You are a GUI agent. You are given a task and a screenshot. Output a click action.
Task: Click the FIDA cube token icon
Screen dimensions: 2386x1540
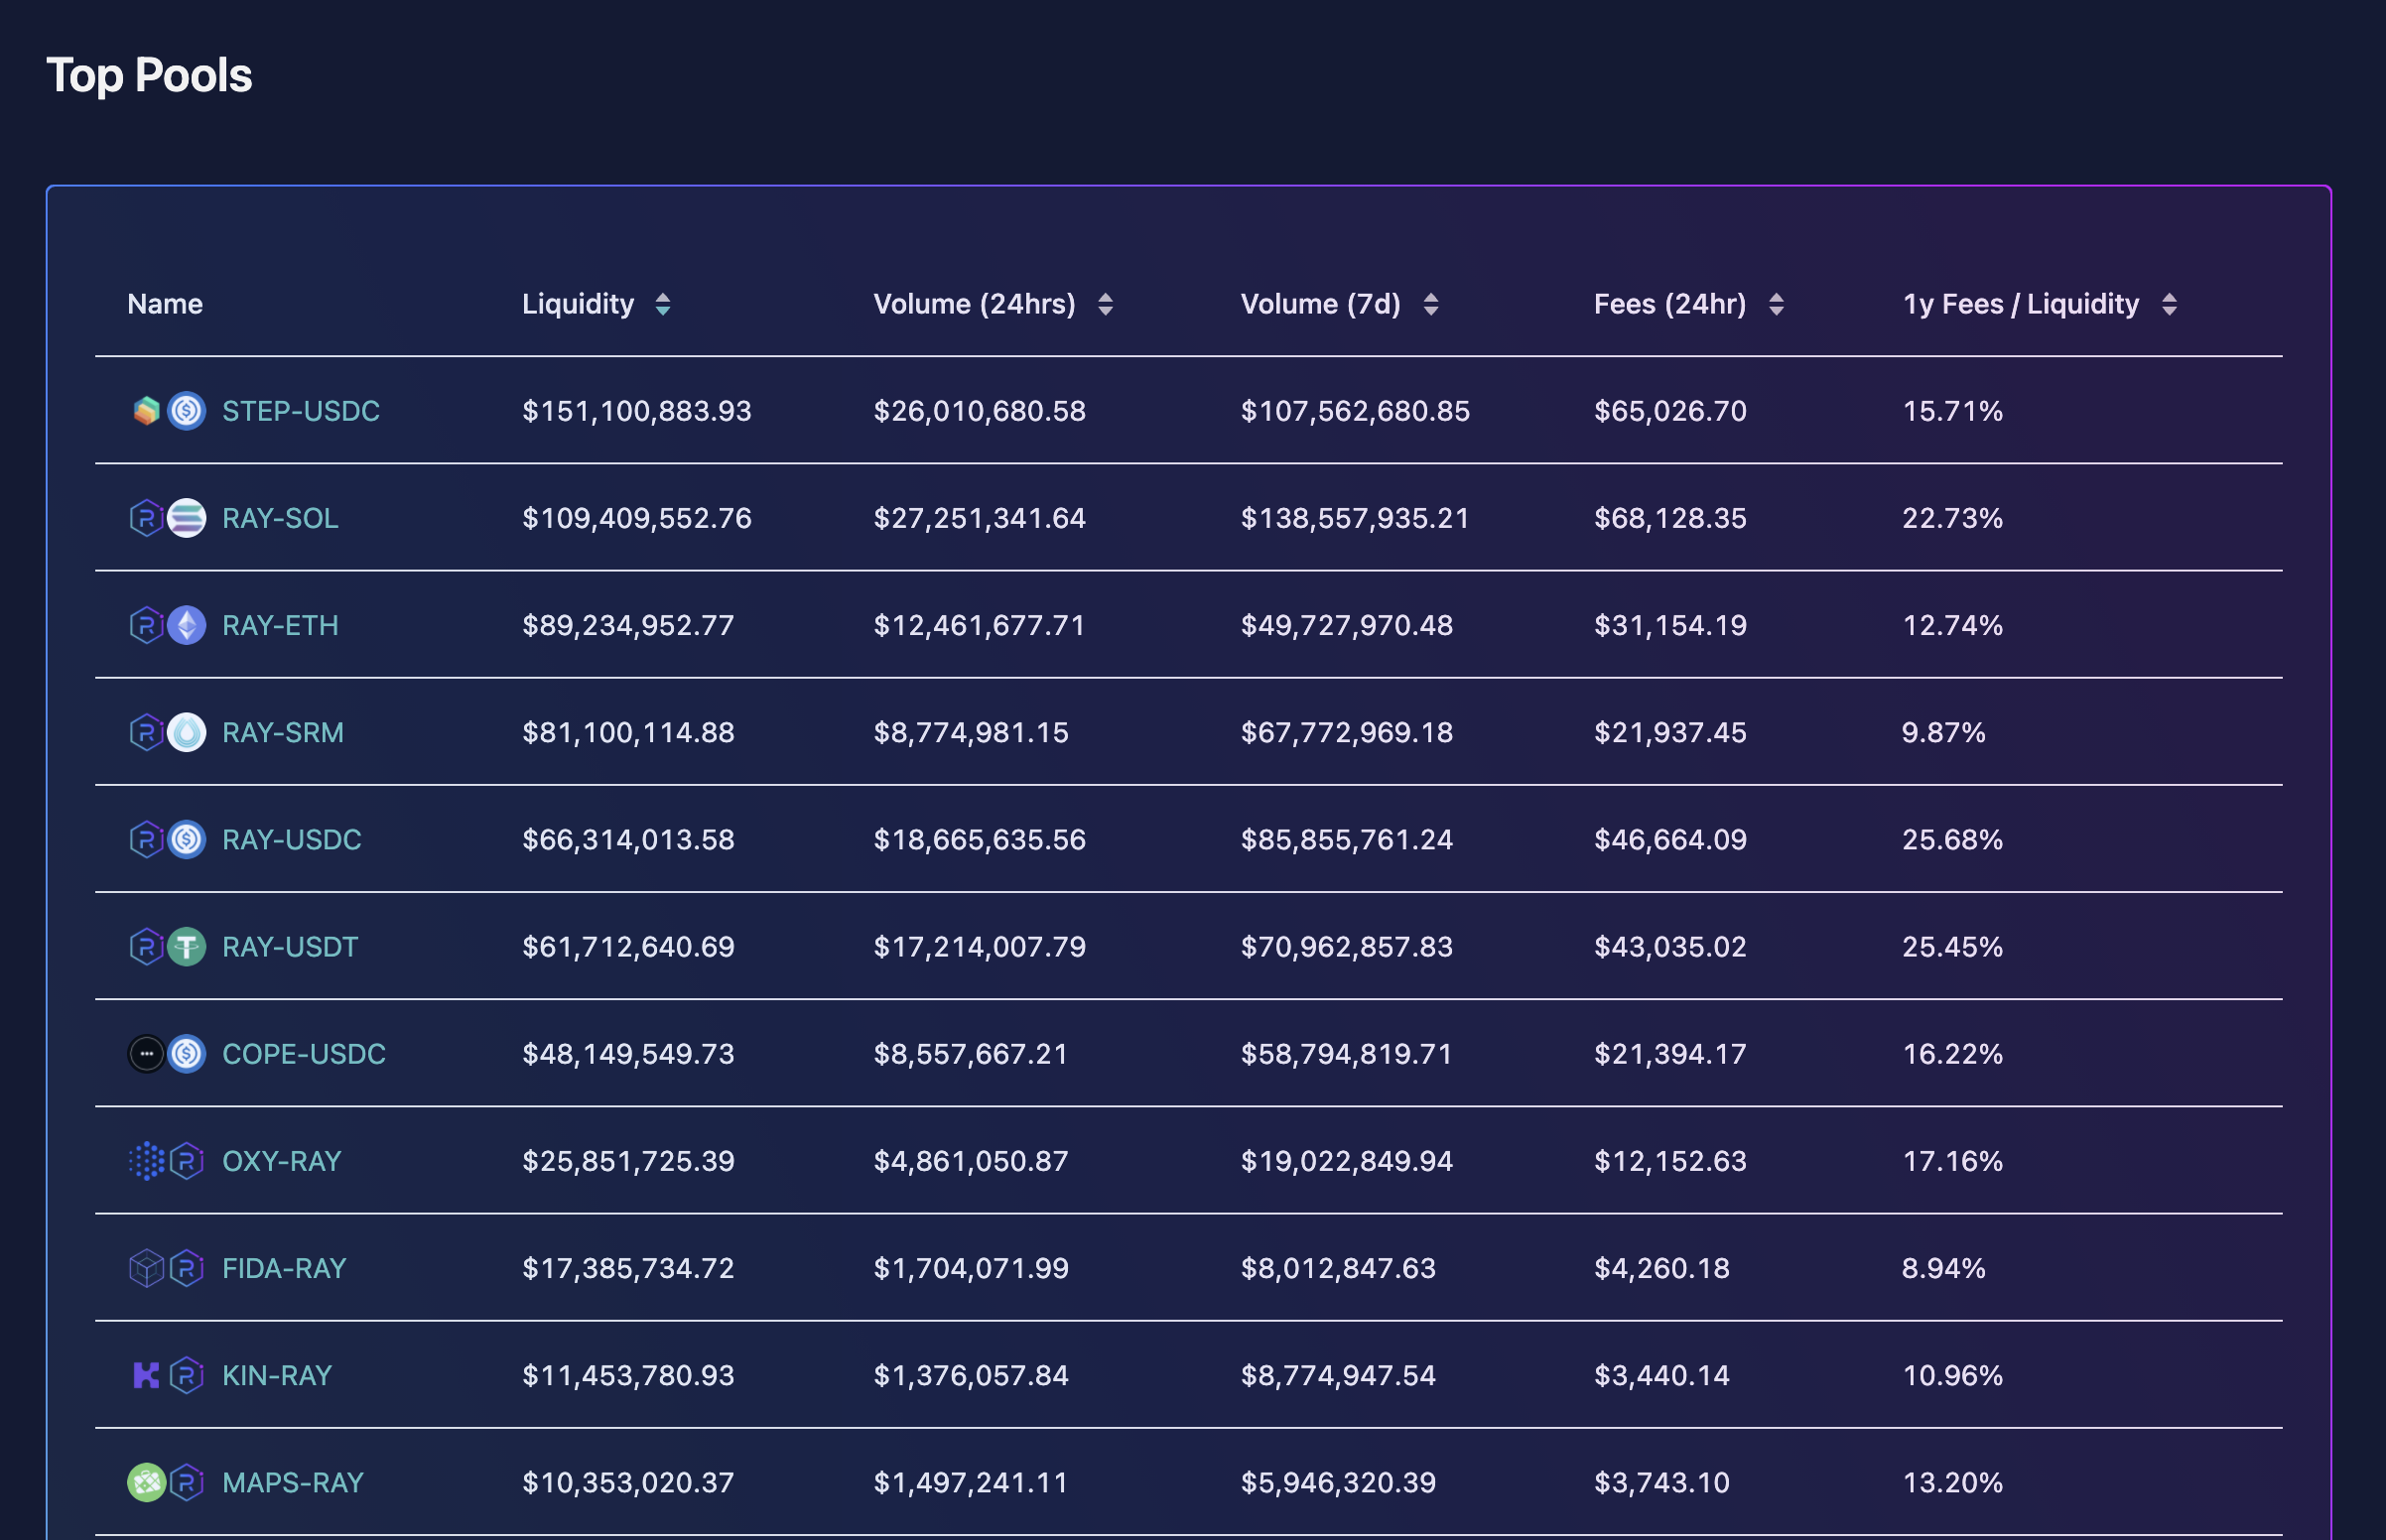point(146,1268)
